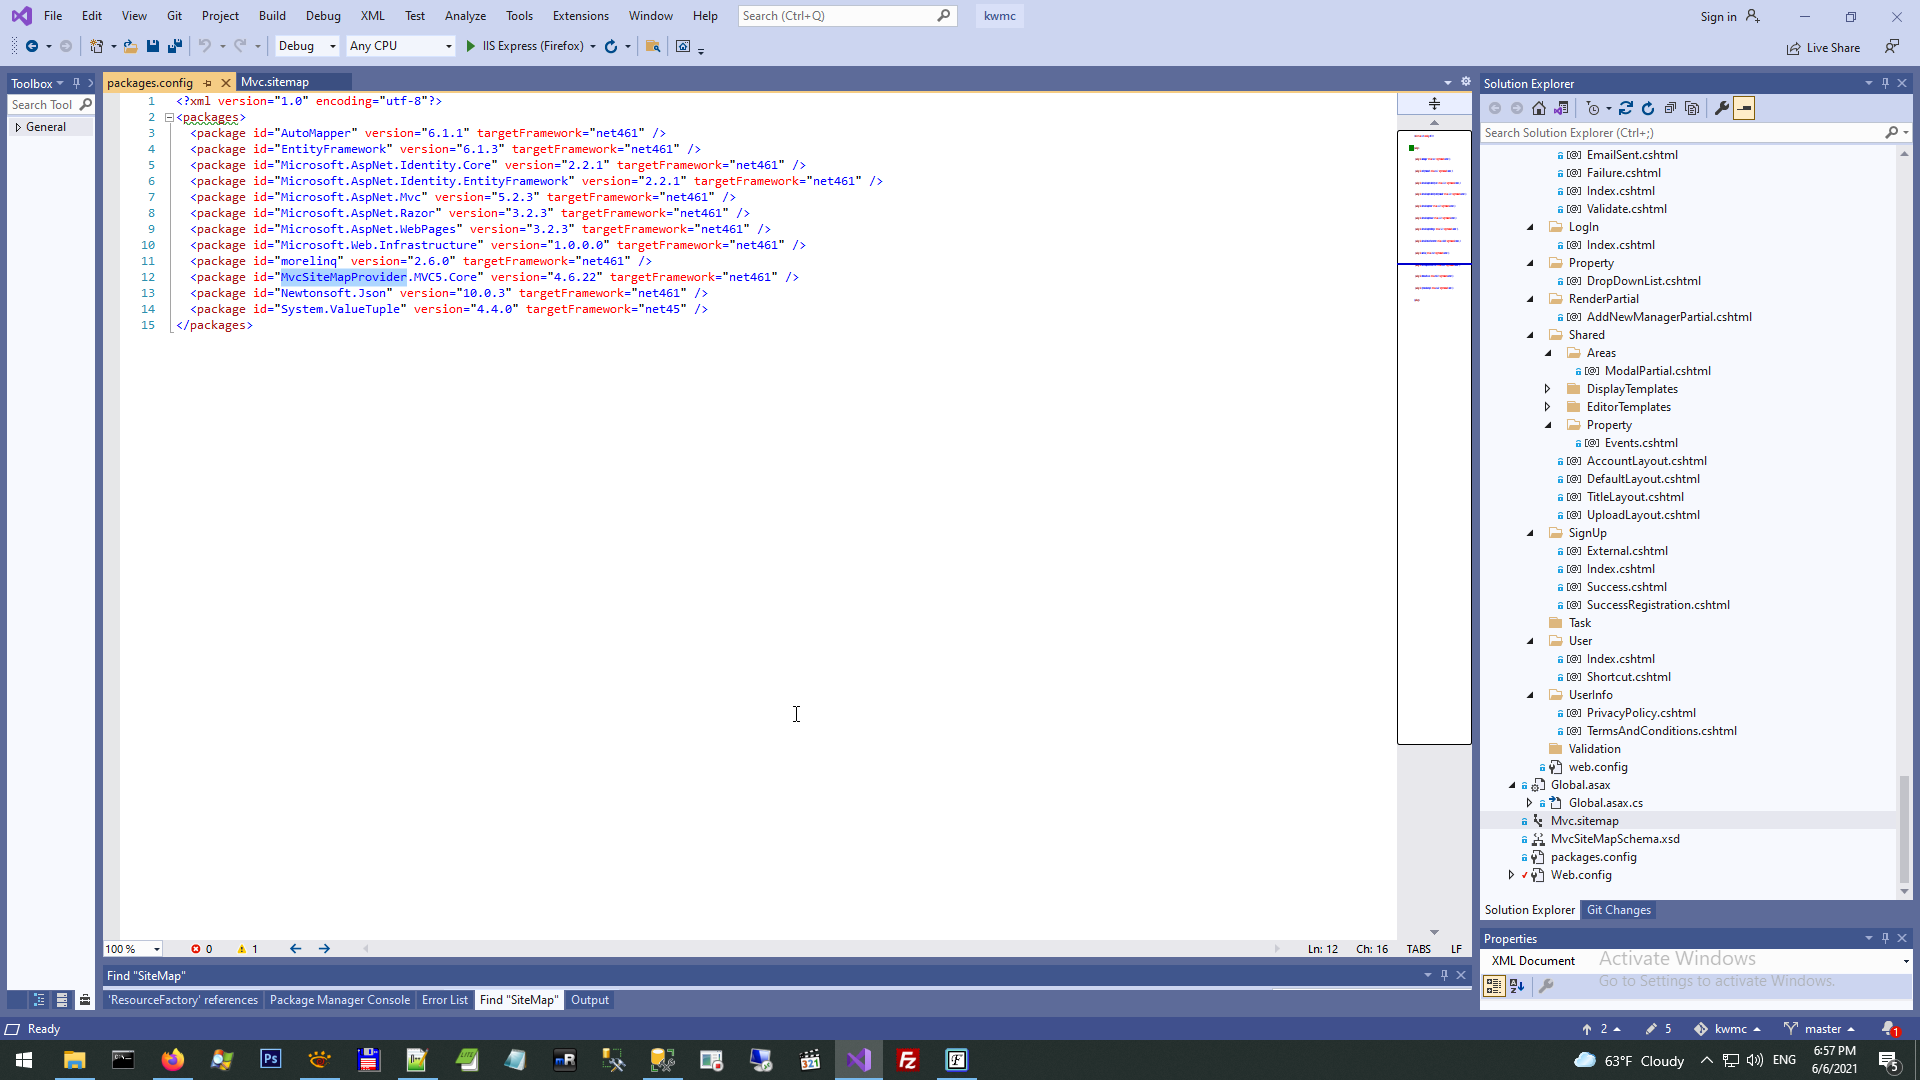This screenshot has width=1920, height=1080.
Task: Click Save All in the toolbar
Action: click(175, 46)
